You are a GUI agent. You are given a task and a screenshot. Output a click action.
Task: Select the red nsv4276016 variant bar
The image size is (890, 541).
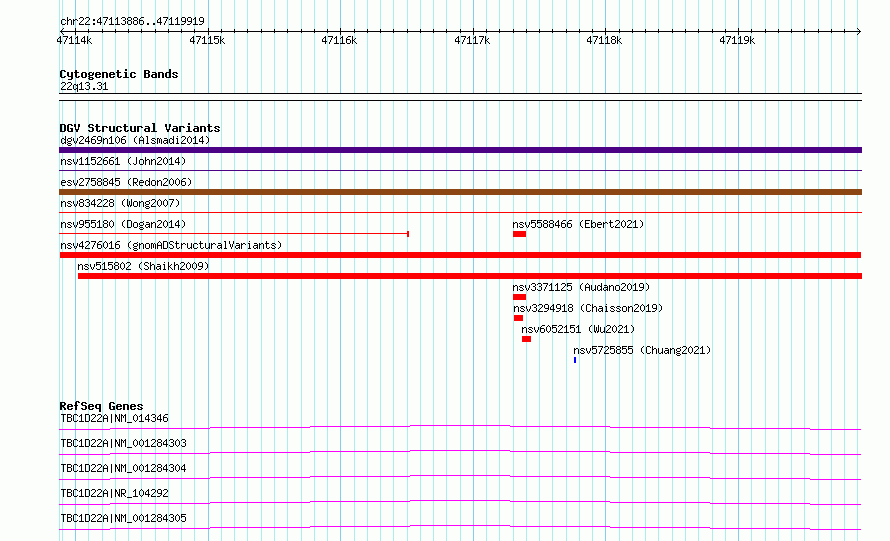(x=460, y=255)
